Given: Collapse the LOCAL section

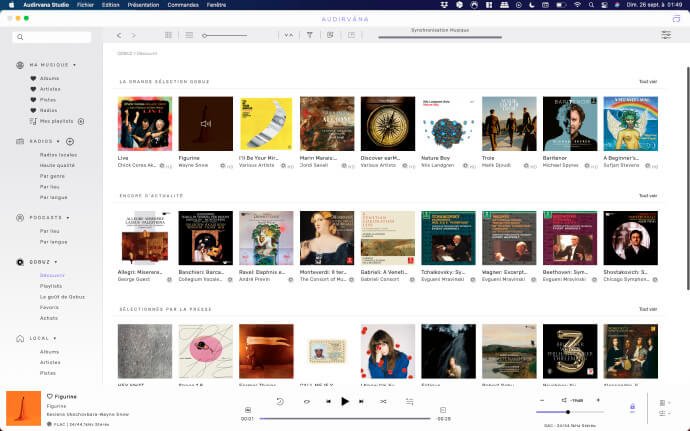Looking at the screenshot, I should coord(55,339).
